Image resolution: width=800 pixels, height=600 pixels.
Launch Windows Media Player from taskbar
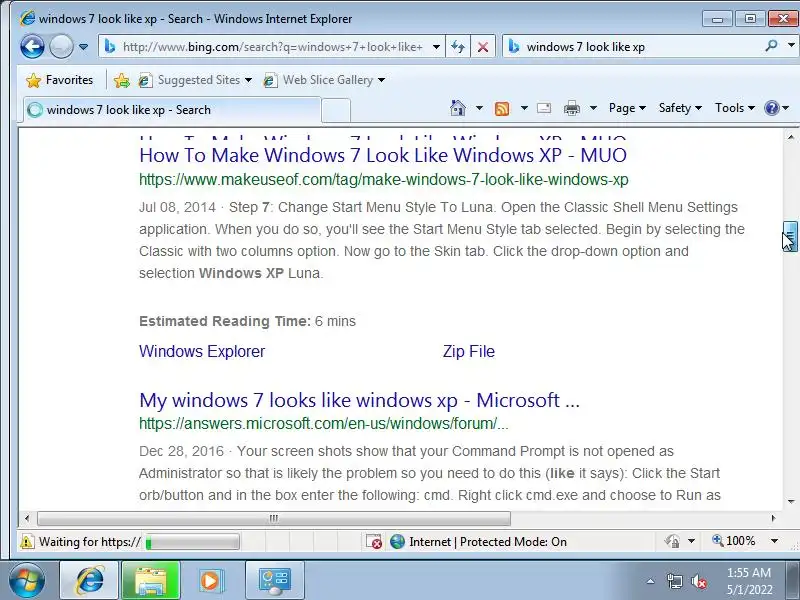(x=210, y=580)
